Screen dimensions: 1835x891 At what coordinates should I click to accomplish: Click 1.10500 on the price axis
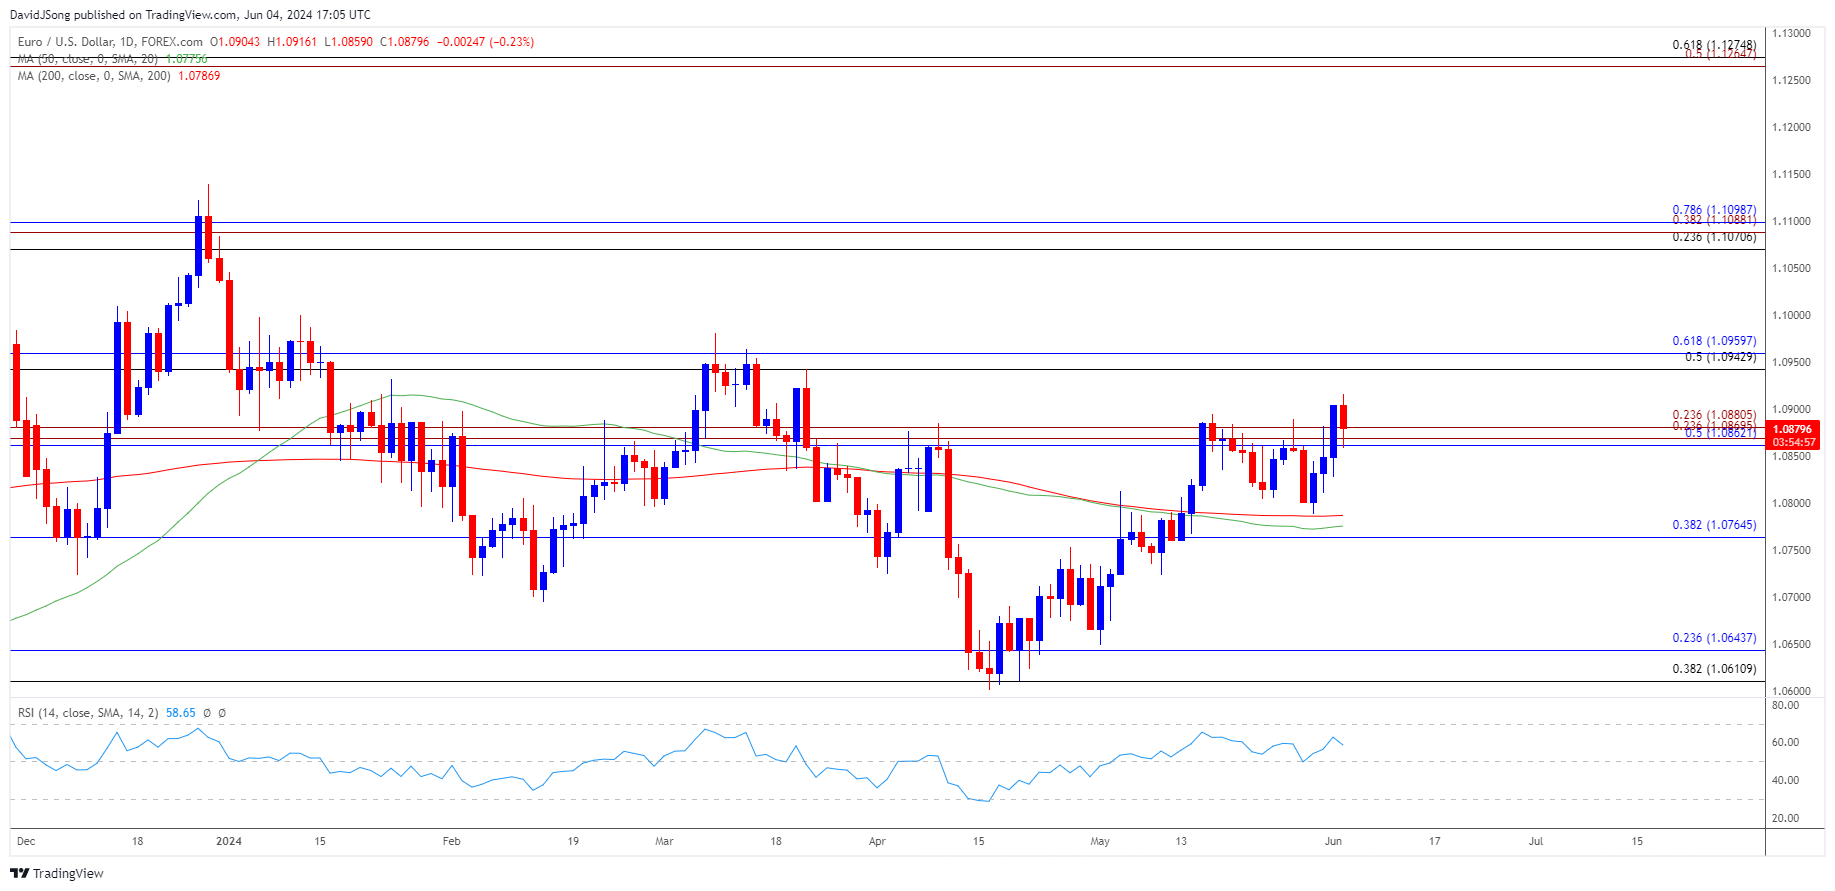pyautogui.click(x=1791, y=268)
